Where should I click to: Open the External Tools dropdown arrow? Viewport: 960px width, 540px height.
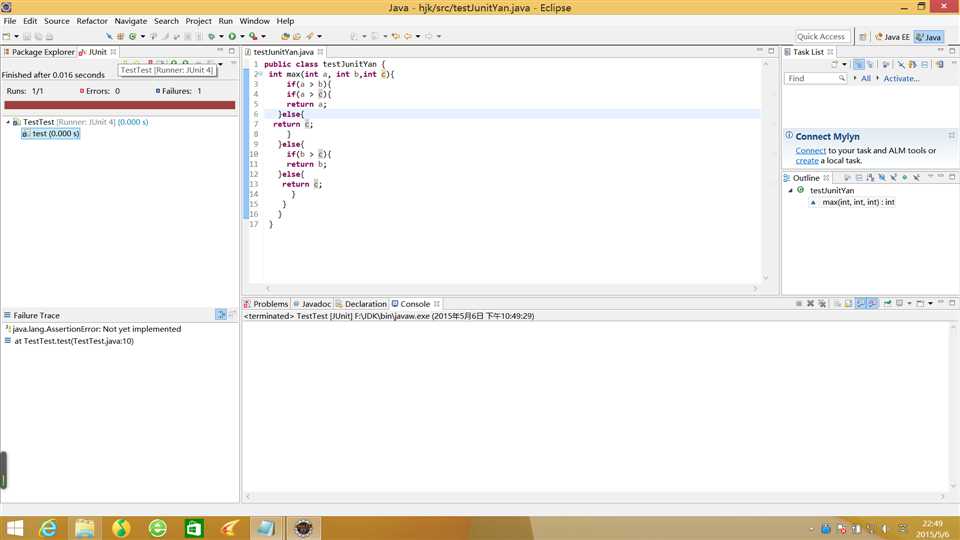pos(263,36)
